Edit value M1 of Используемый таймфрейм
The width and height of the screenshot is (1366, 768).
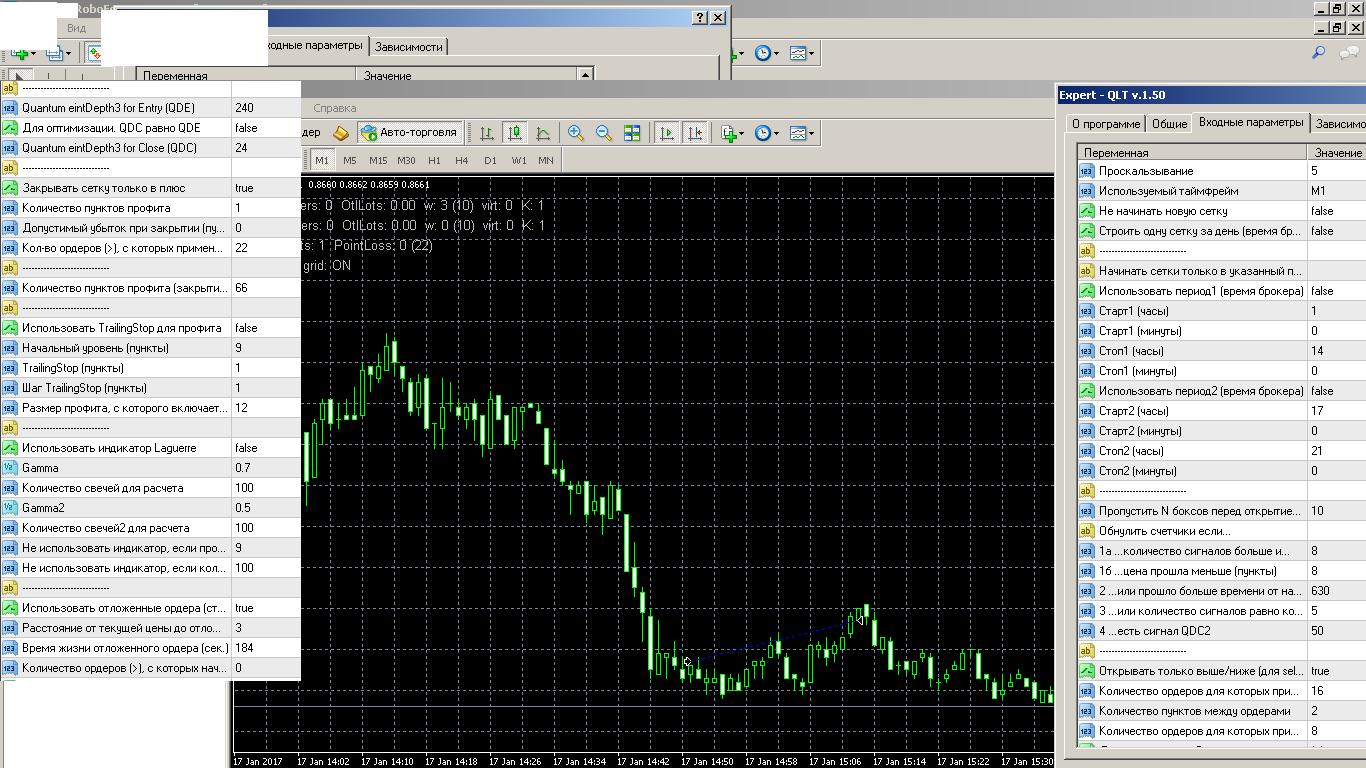(x=1336, y=191)
